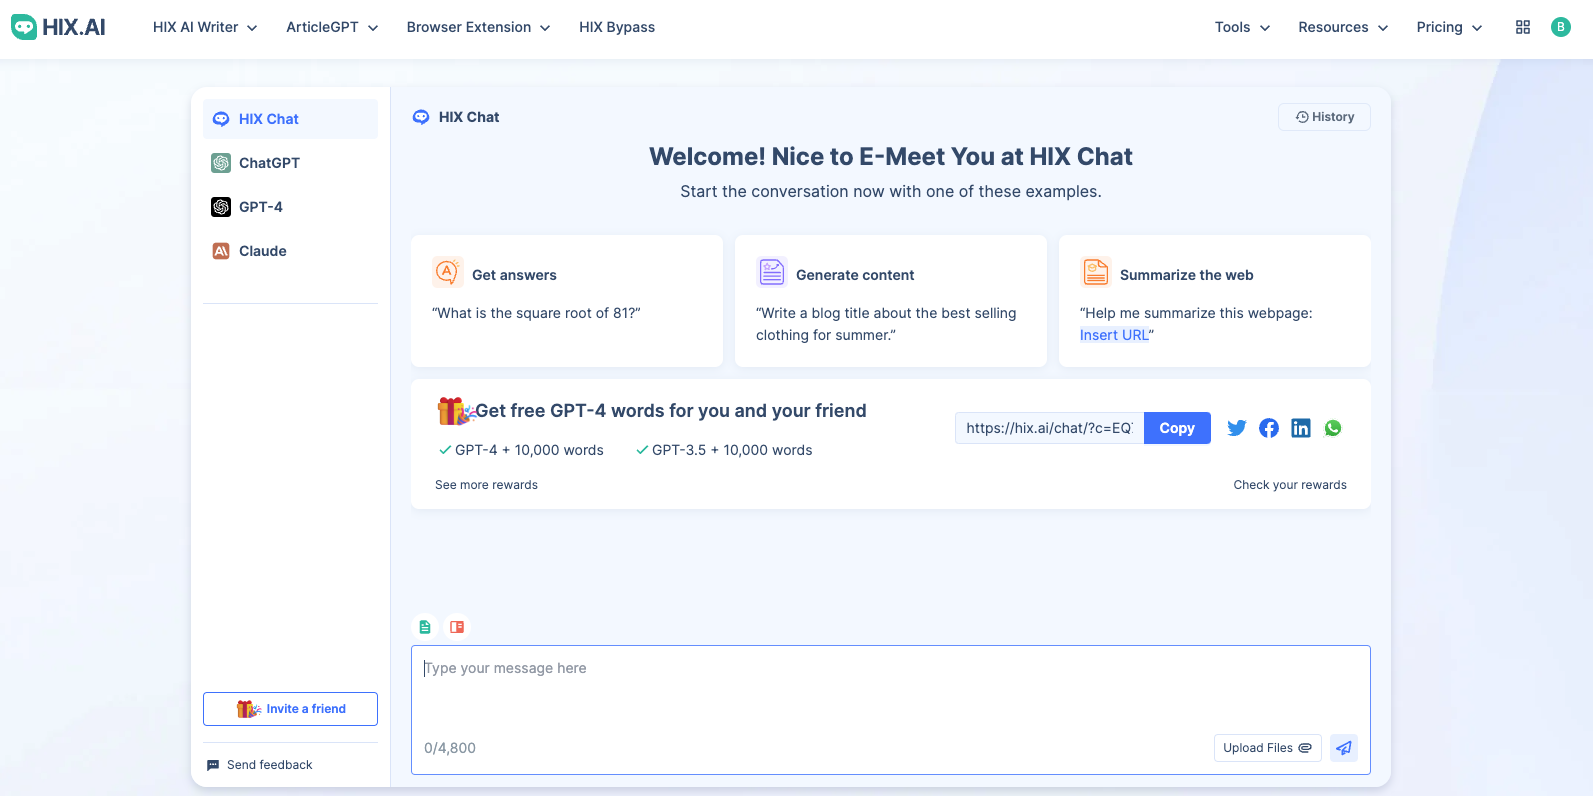Select HIX Chat in sidebar
Image resolution: width=1593 pixels, height=796 pixels.
[x=290, y=119]
